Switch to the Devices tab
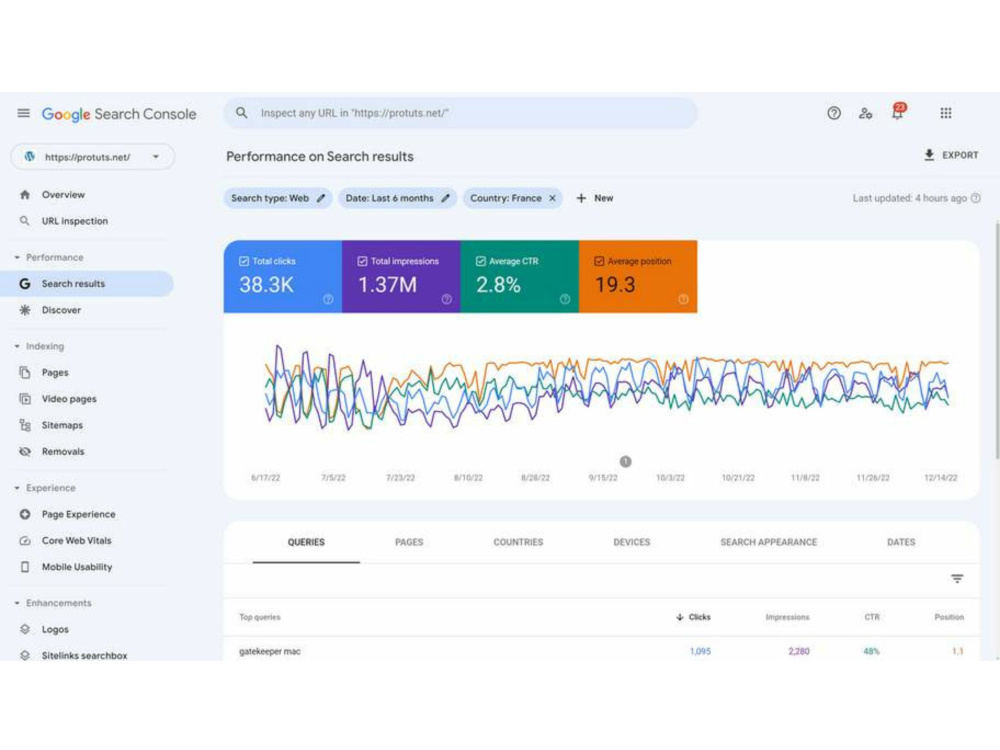 (x=631, y=542)
